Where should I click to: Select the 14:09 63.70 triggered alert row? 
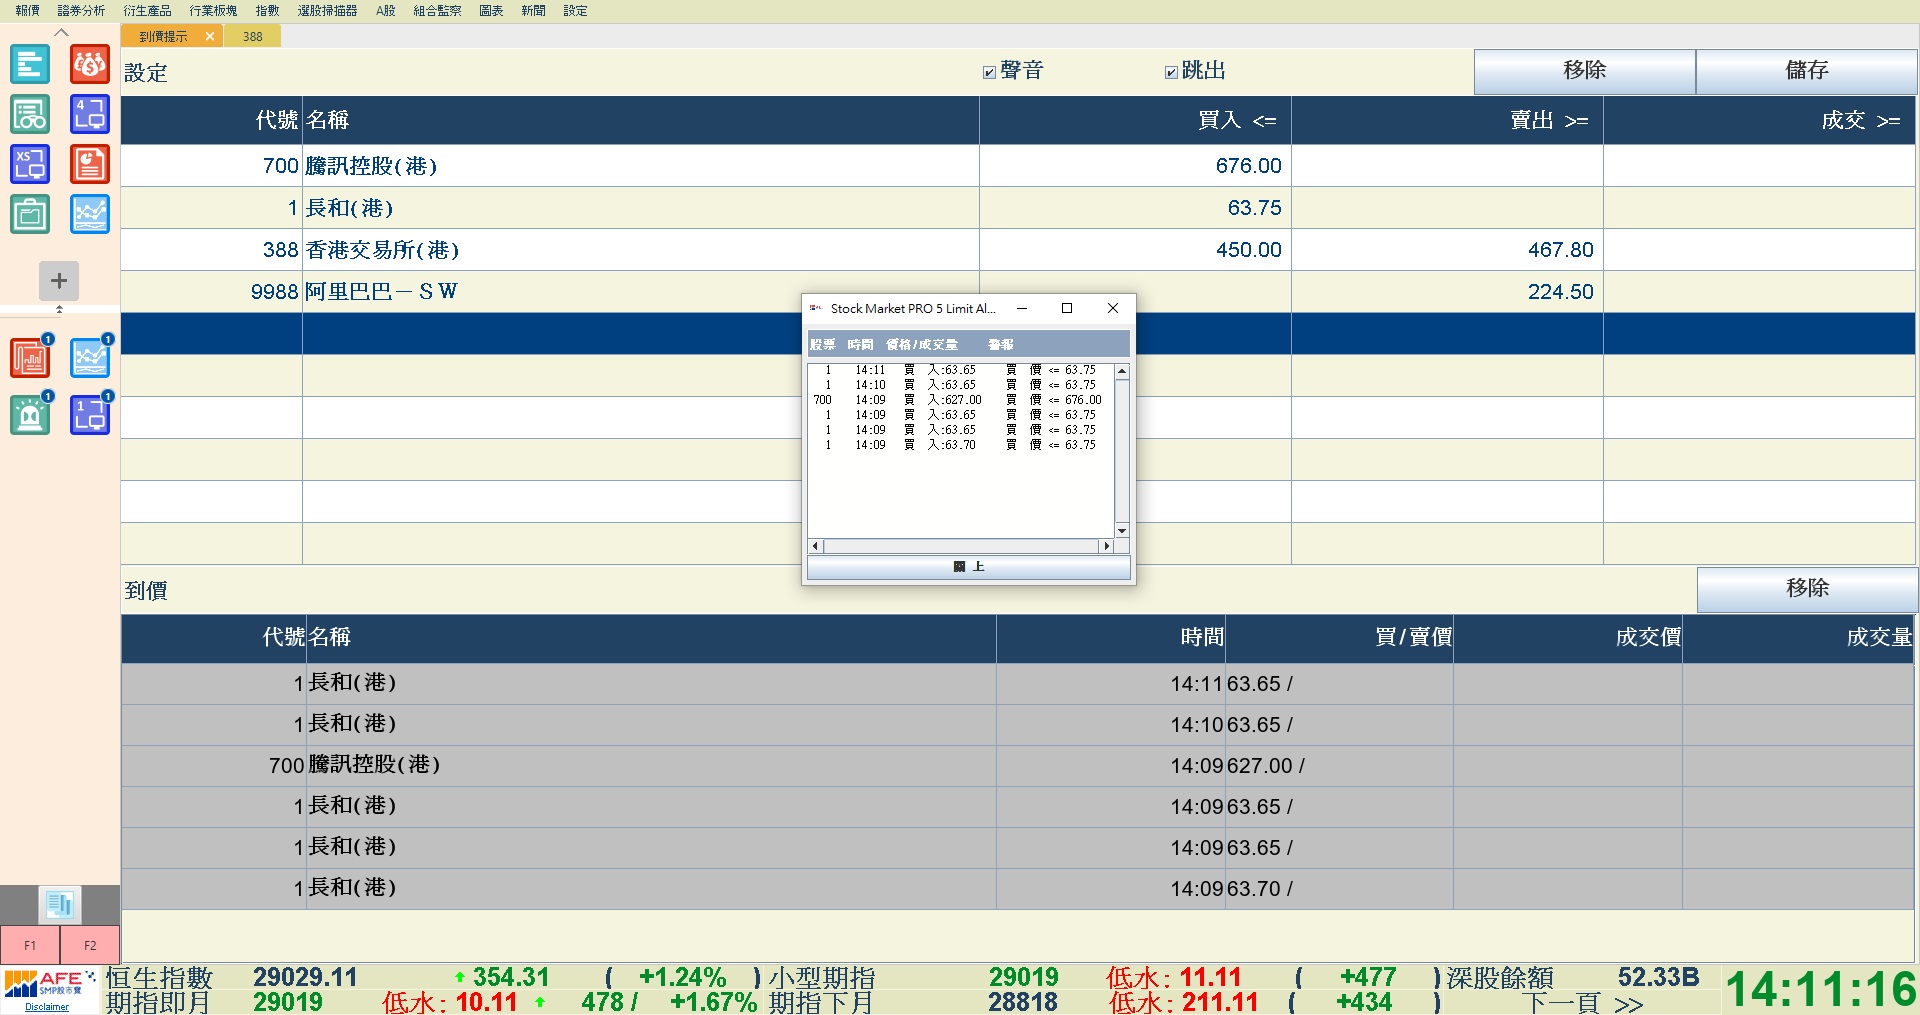pyautogui.click(x=1018, y=889)
